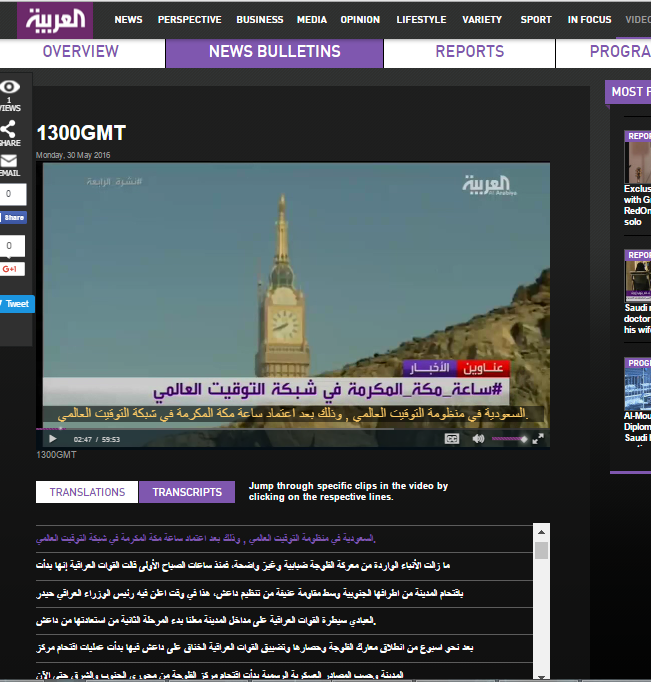The image size is (651, 682).
Task: Open the IN FOCUS section
Action: coord(589,20)
